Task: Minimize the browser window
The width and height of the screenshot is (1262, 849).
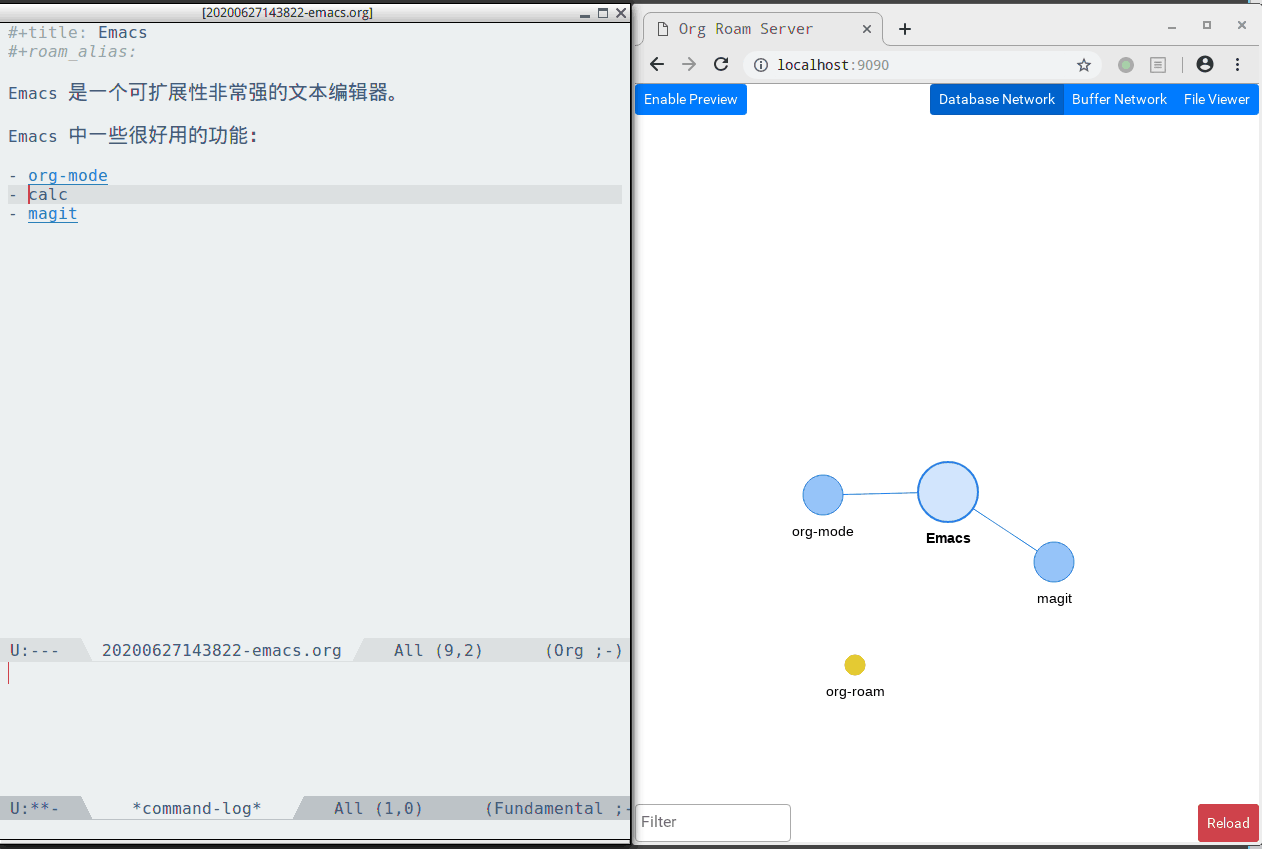Action: pos(1173,25)
